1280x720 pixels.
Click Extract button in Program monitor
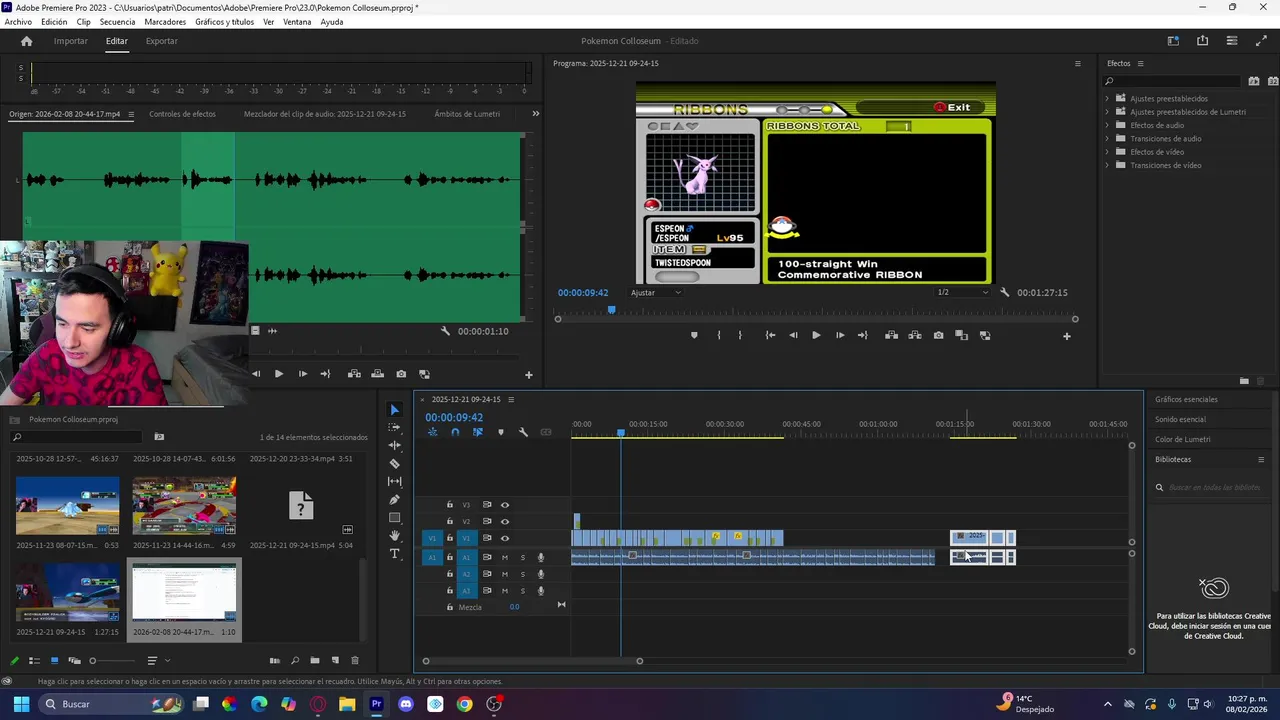tap(915, 335)
